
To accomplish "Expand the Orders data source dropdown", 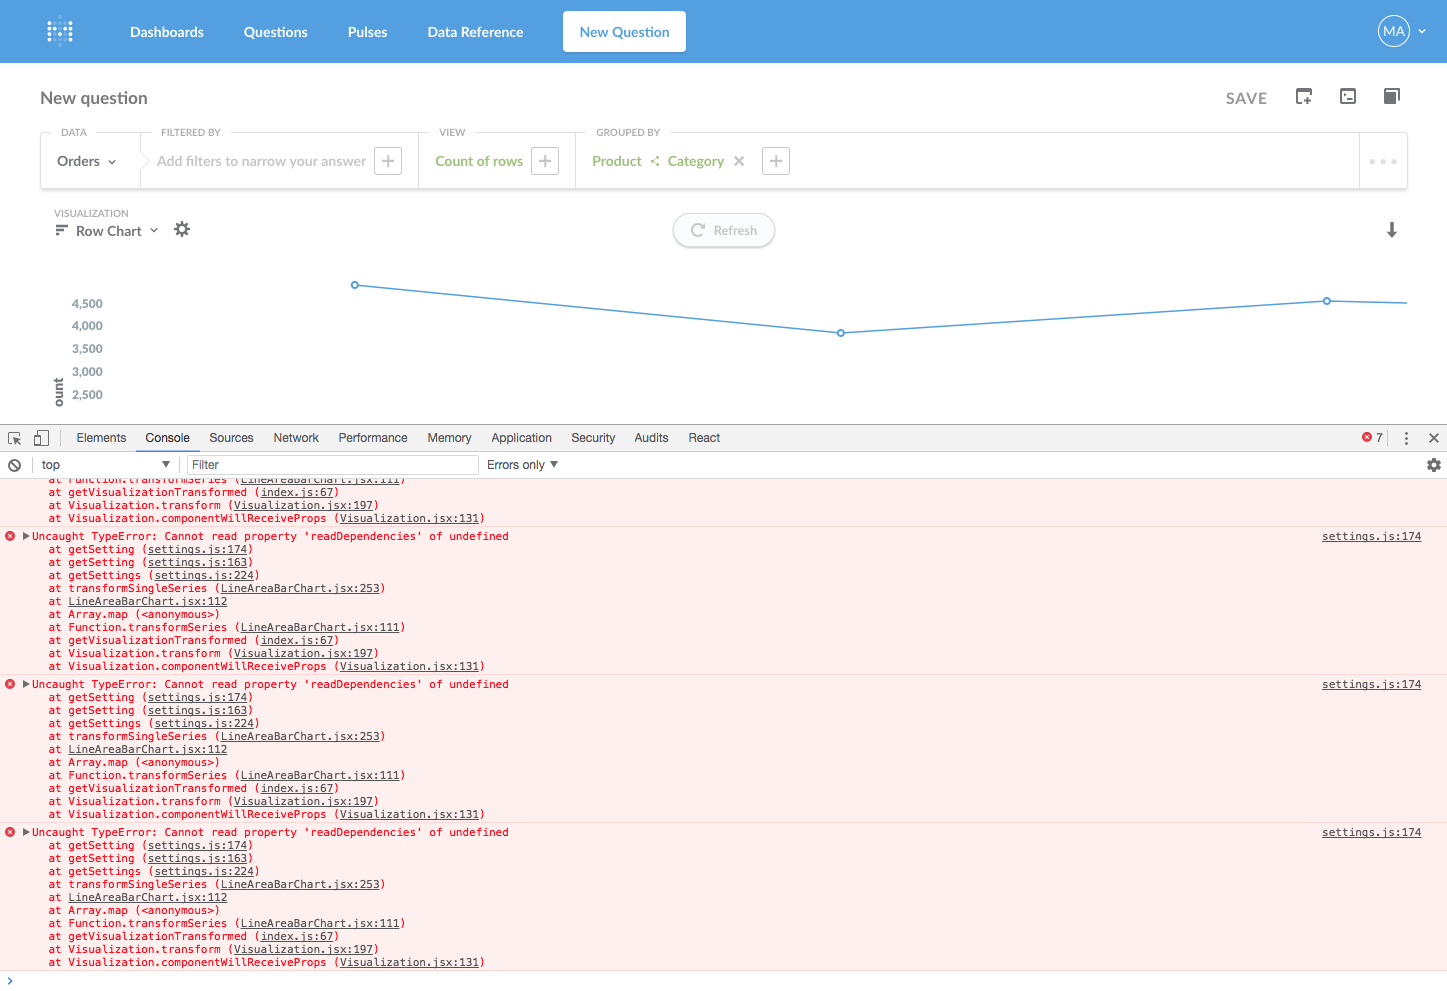I will 86,161.
